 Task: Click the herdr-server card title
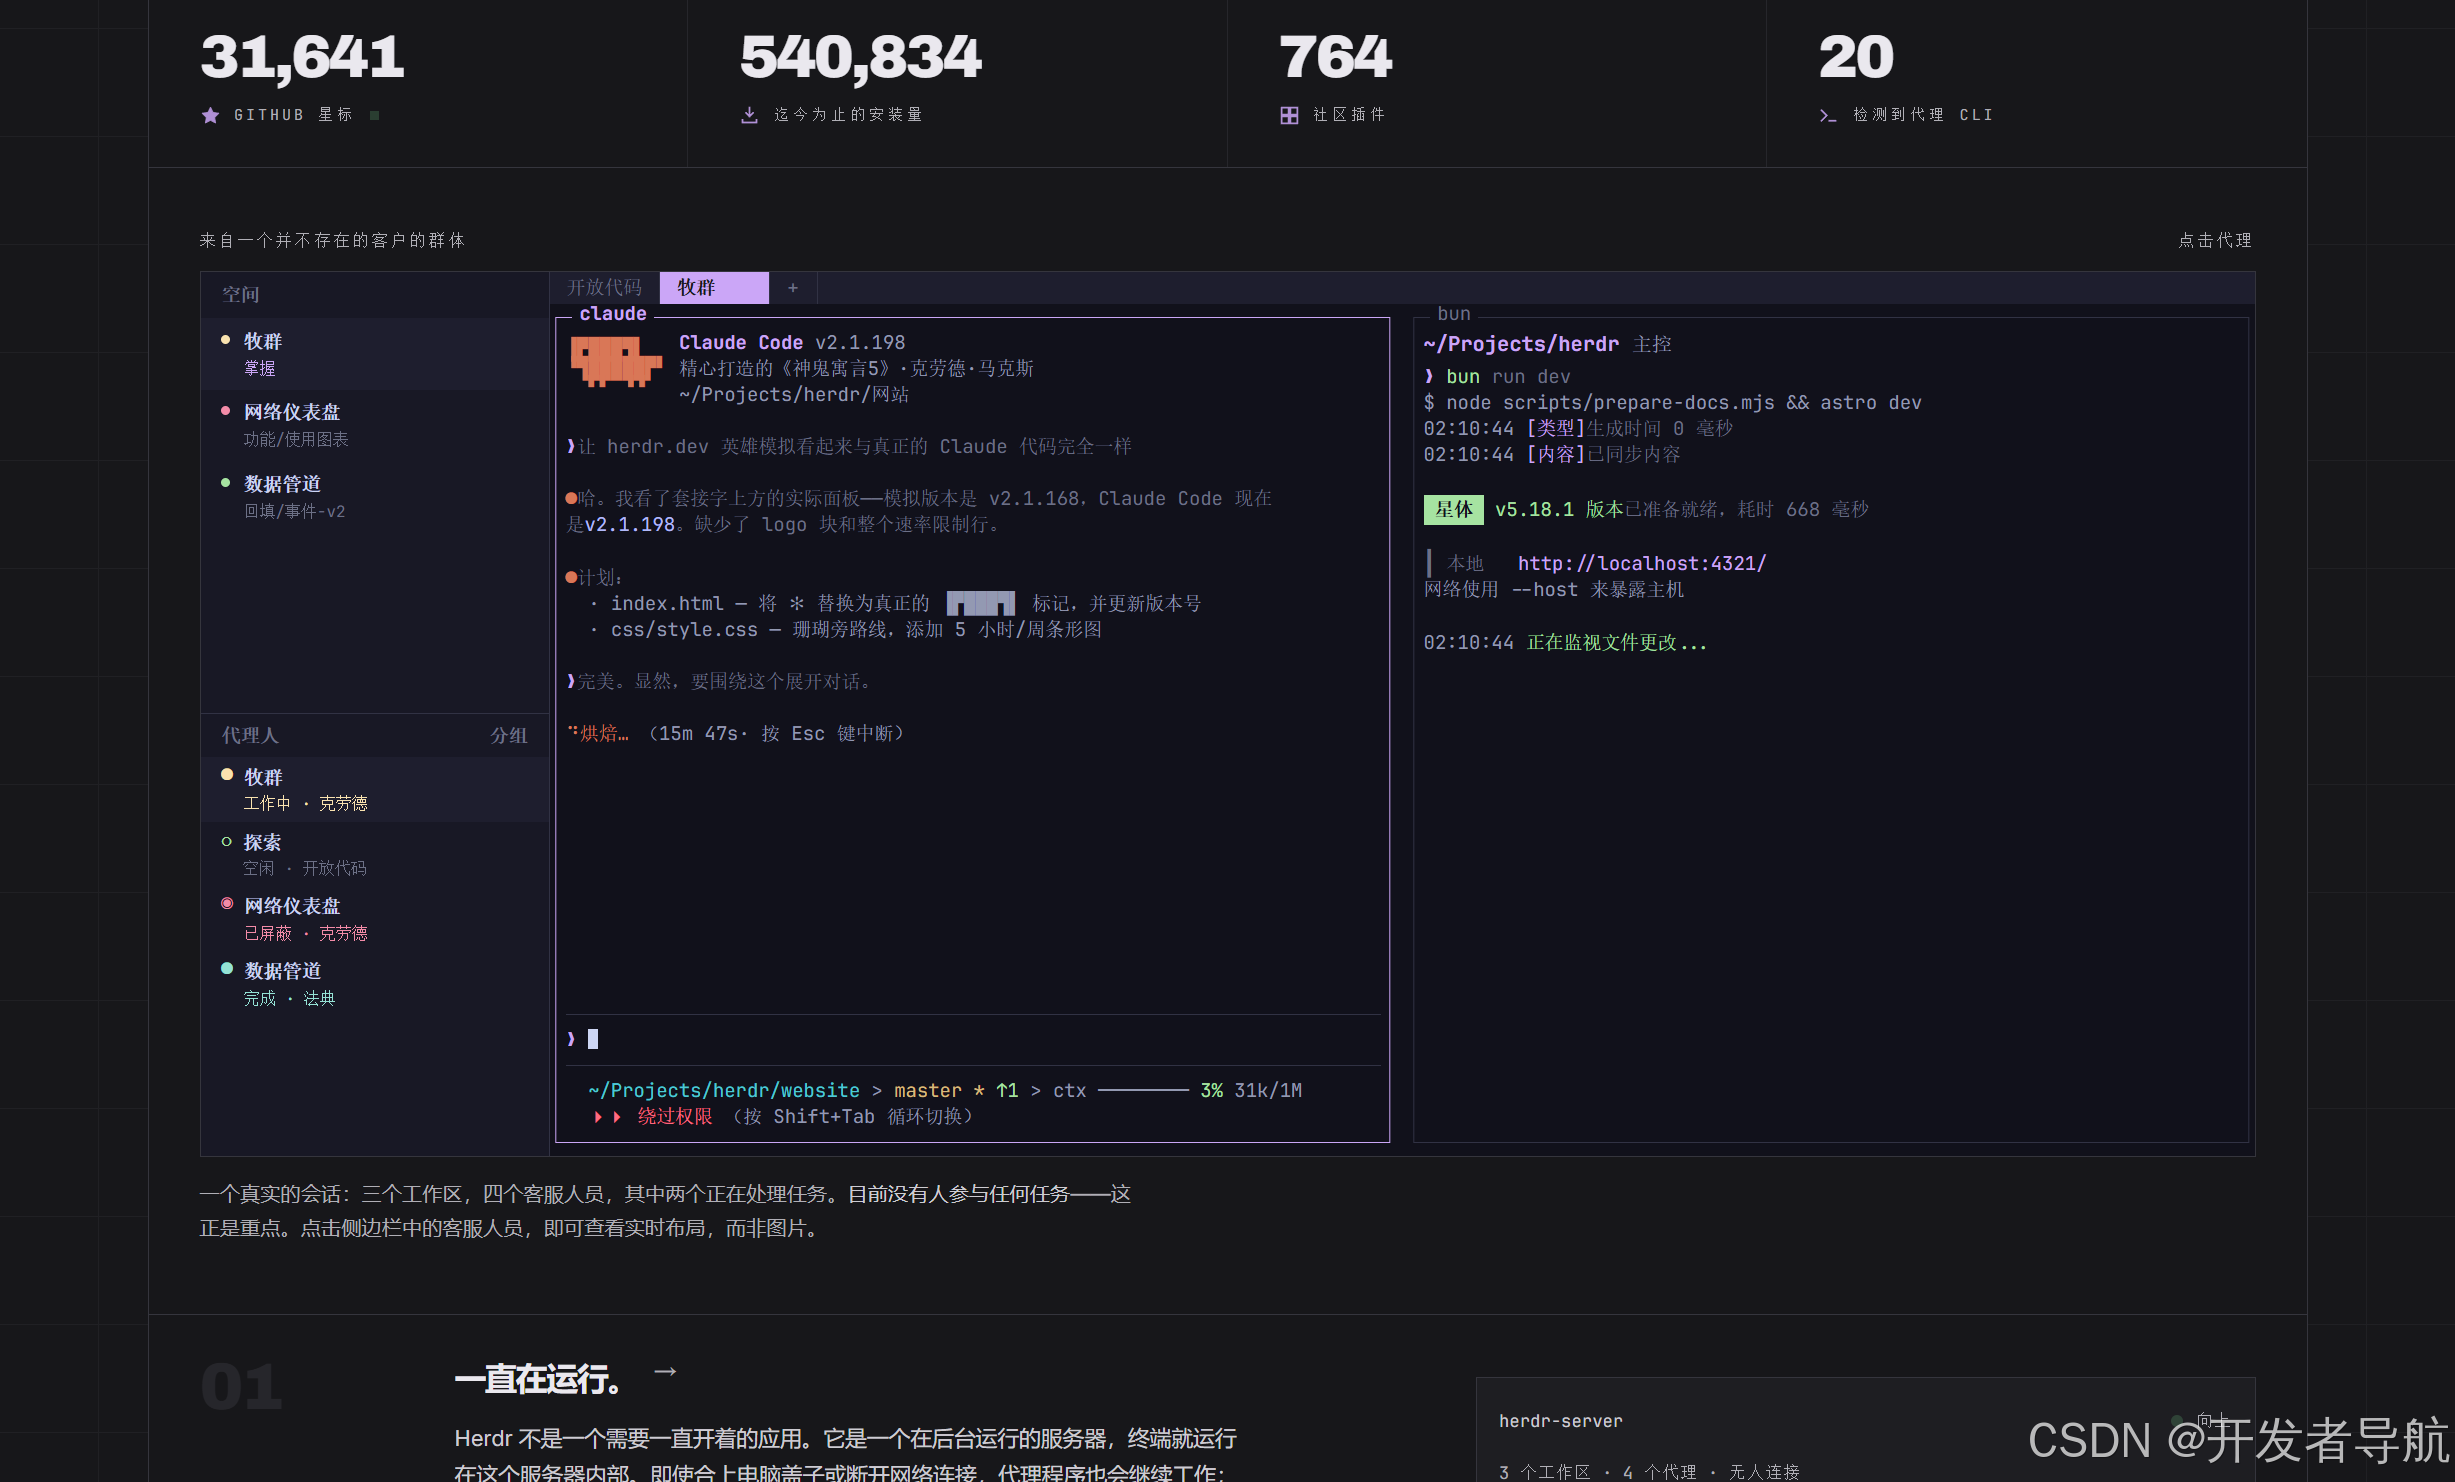(x=1560, y=1422)
